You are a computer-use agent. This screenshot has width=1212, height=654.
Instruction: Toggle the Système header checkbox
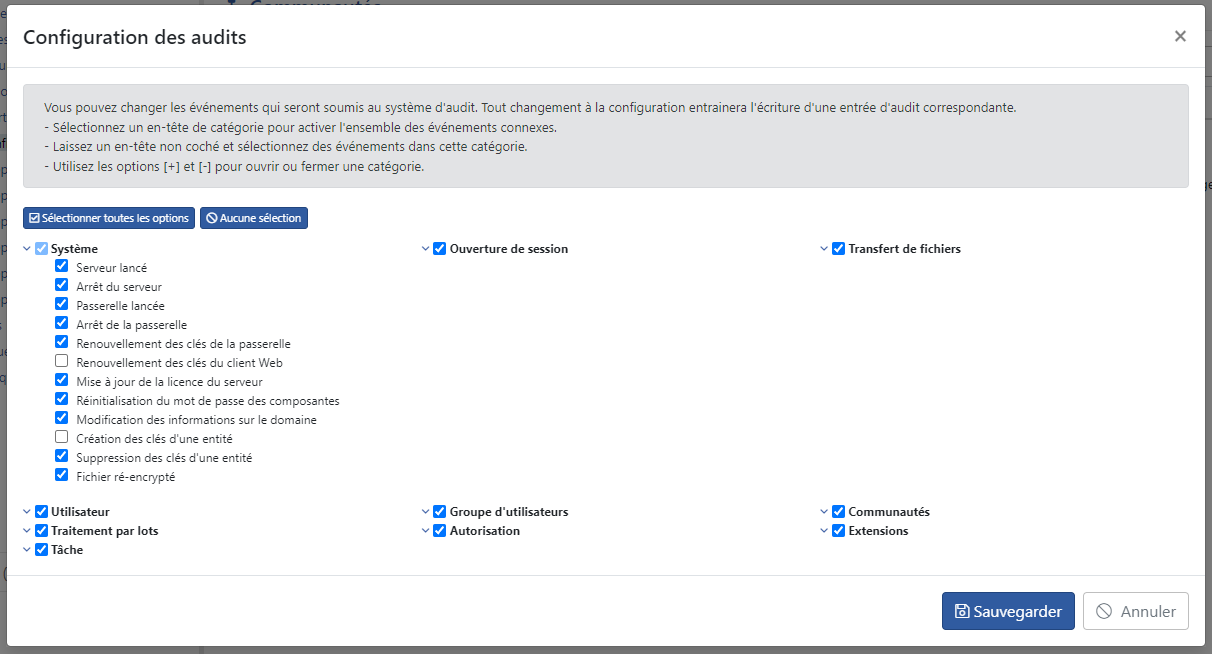(x=41, y=248)
